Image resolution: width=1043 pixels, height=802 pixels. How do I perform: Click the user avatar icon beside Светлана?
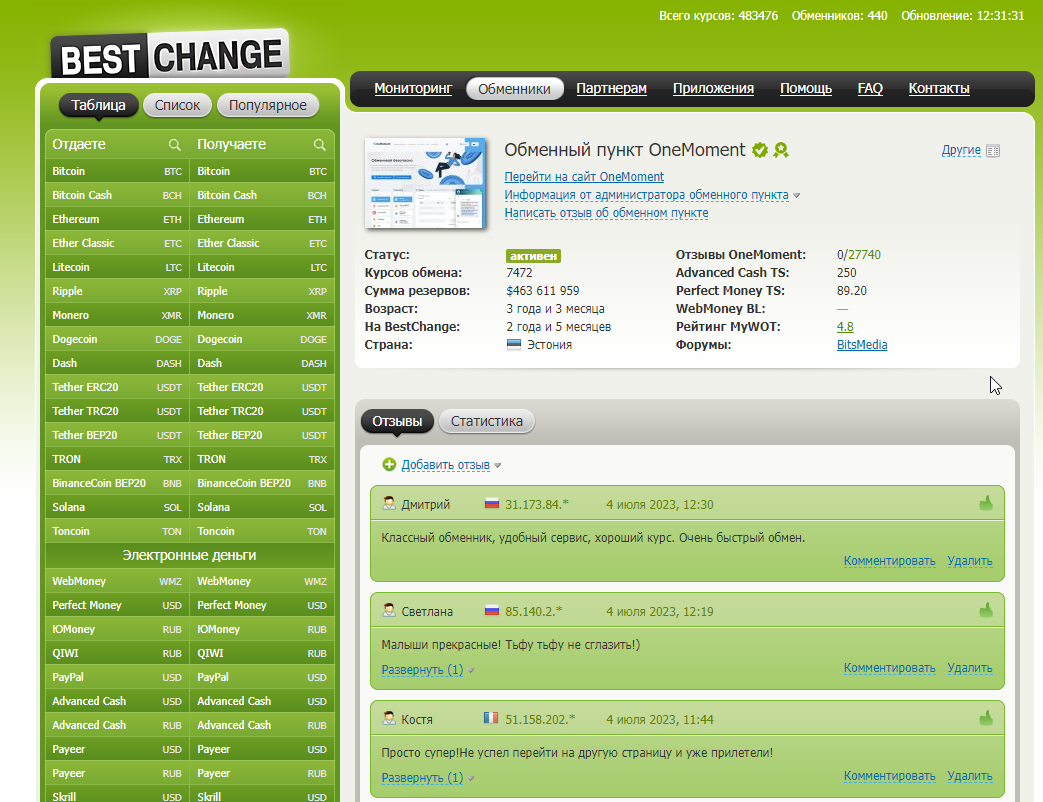389,610
